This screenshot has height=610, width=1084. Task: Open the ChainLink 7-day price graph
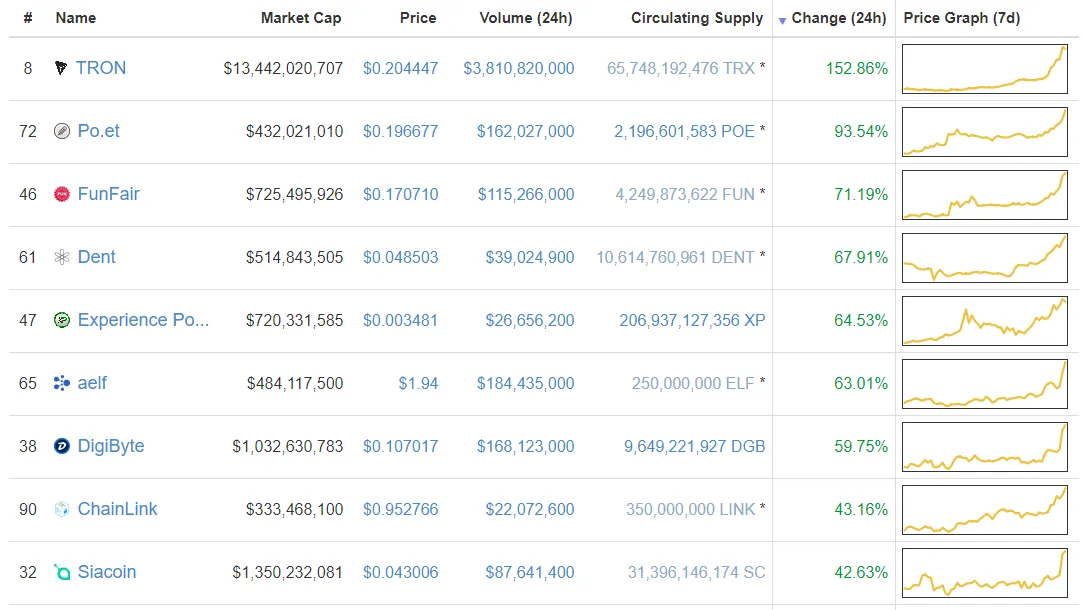click(x=984, y=509)
